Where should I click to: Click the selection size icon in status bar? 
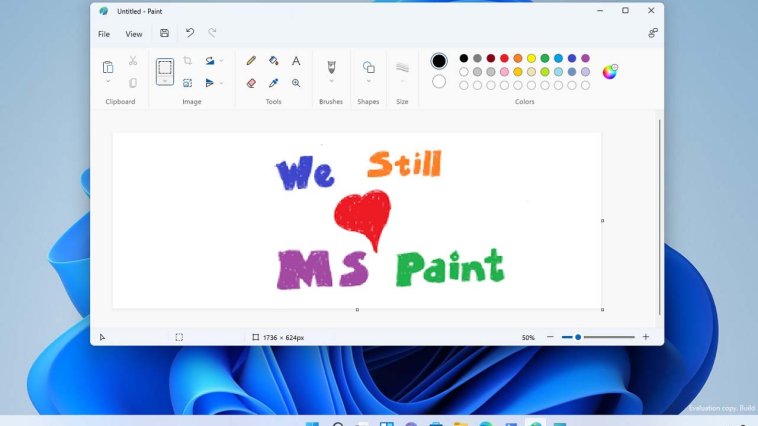pyautogui.click(x=179, y=337)
